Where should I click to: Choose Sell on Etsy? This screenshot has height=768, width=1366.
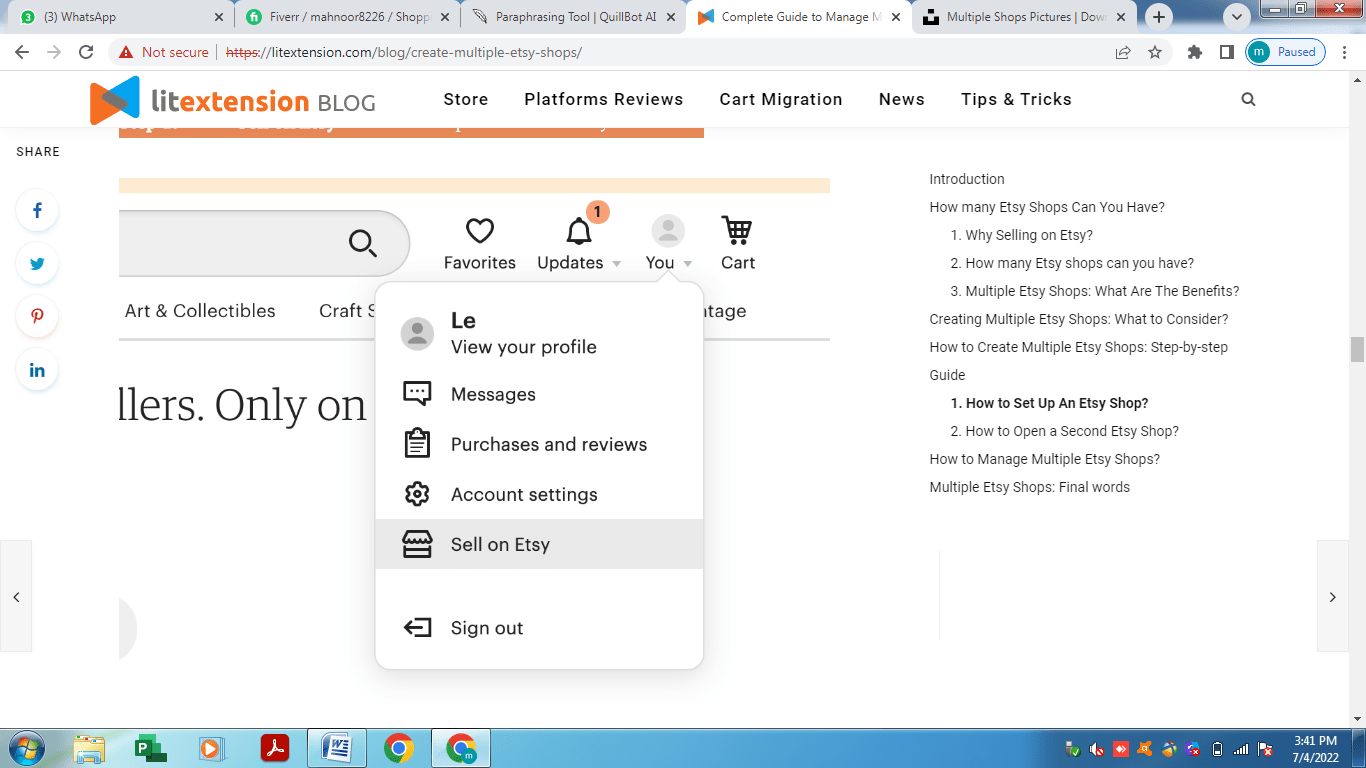pos(539,544)
